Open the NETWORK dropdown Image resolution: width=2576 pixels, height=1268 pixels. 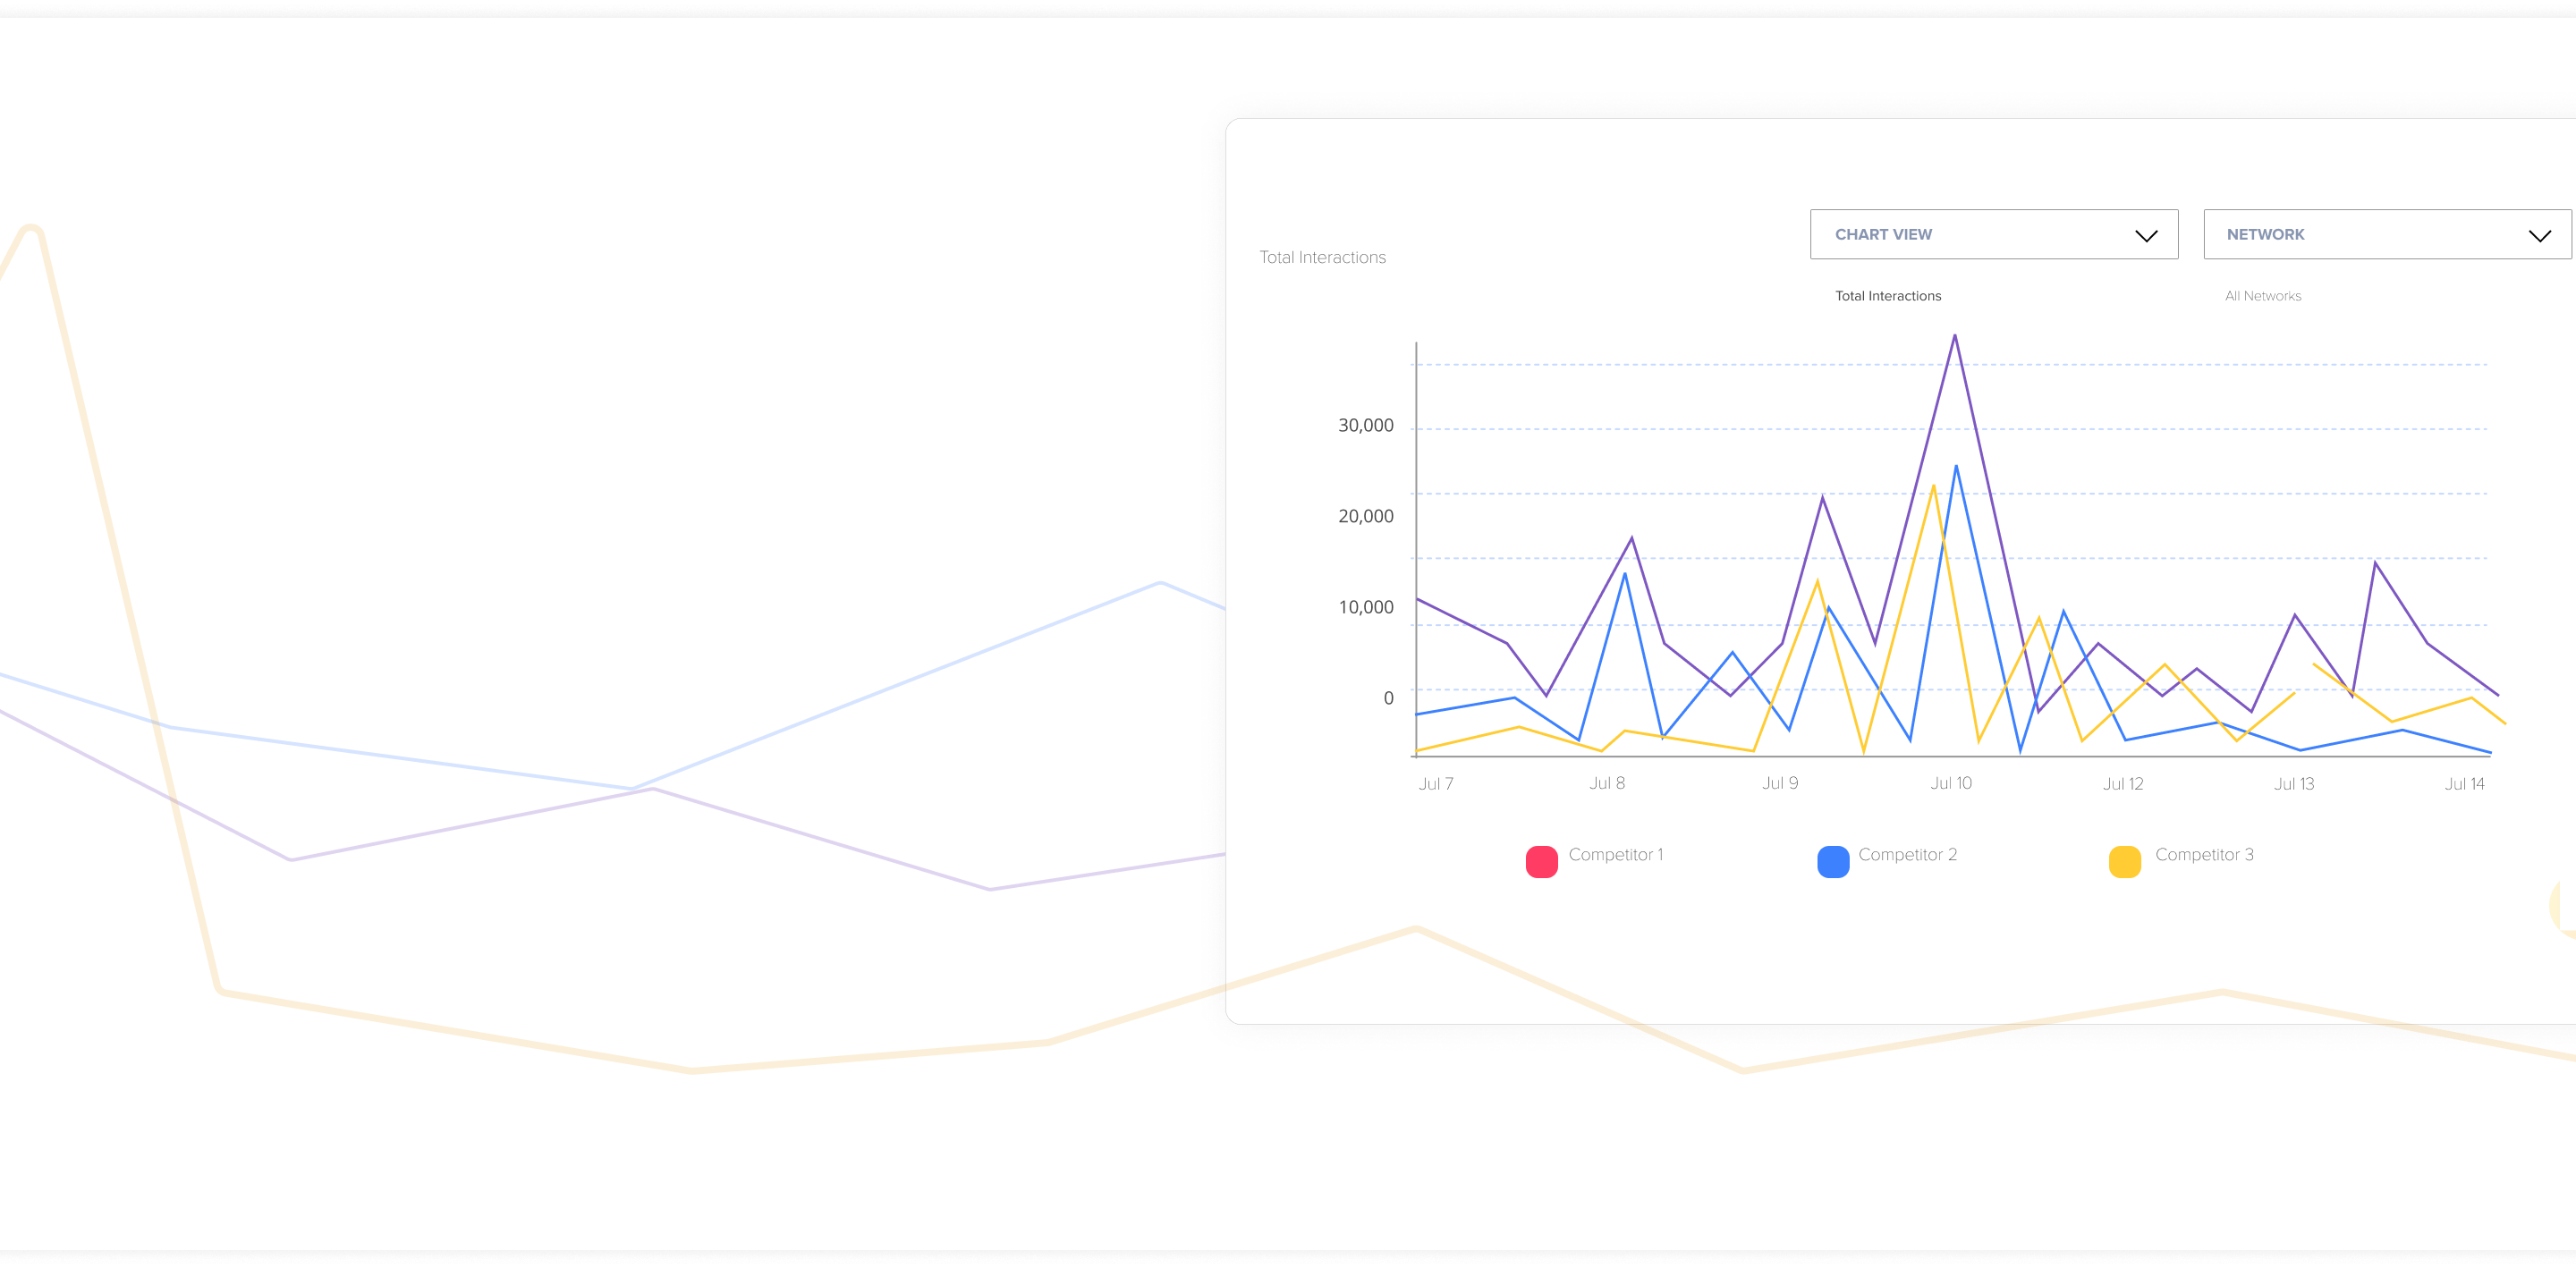[x=2386, y=234]
